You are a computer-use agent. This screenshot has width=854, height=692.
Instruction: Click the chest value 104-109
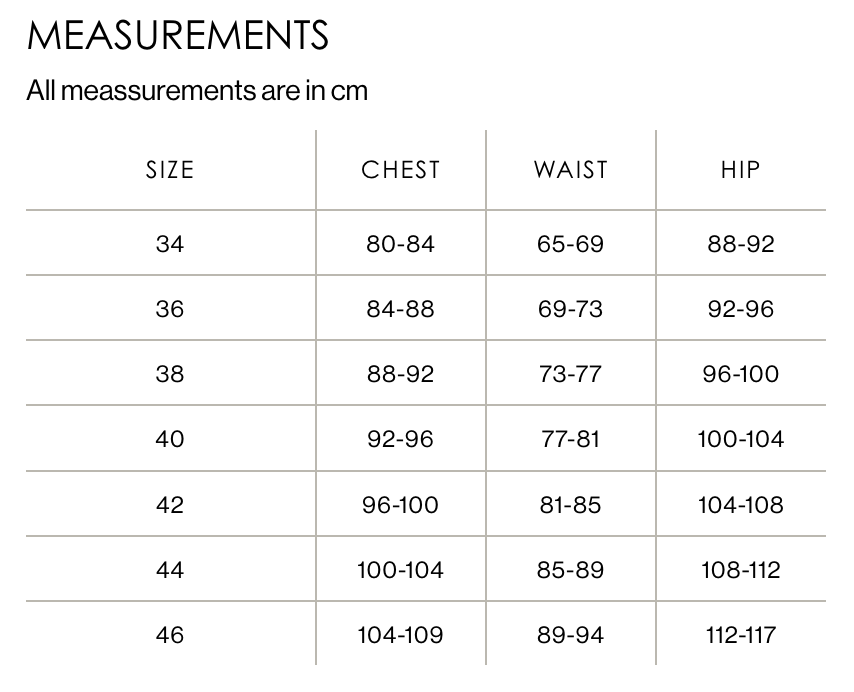[x=400, y=635]
